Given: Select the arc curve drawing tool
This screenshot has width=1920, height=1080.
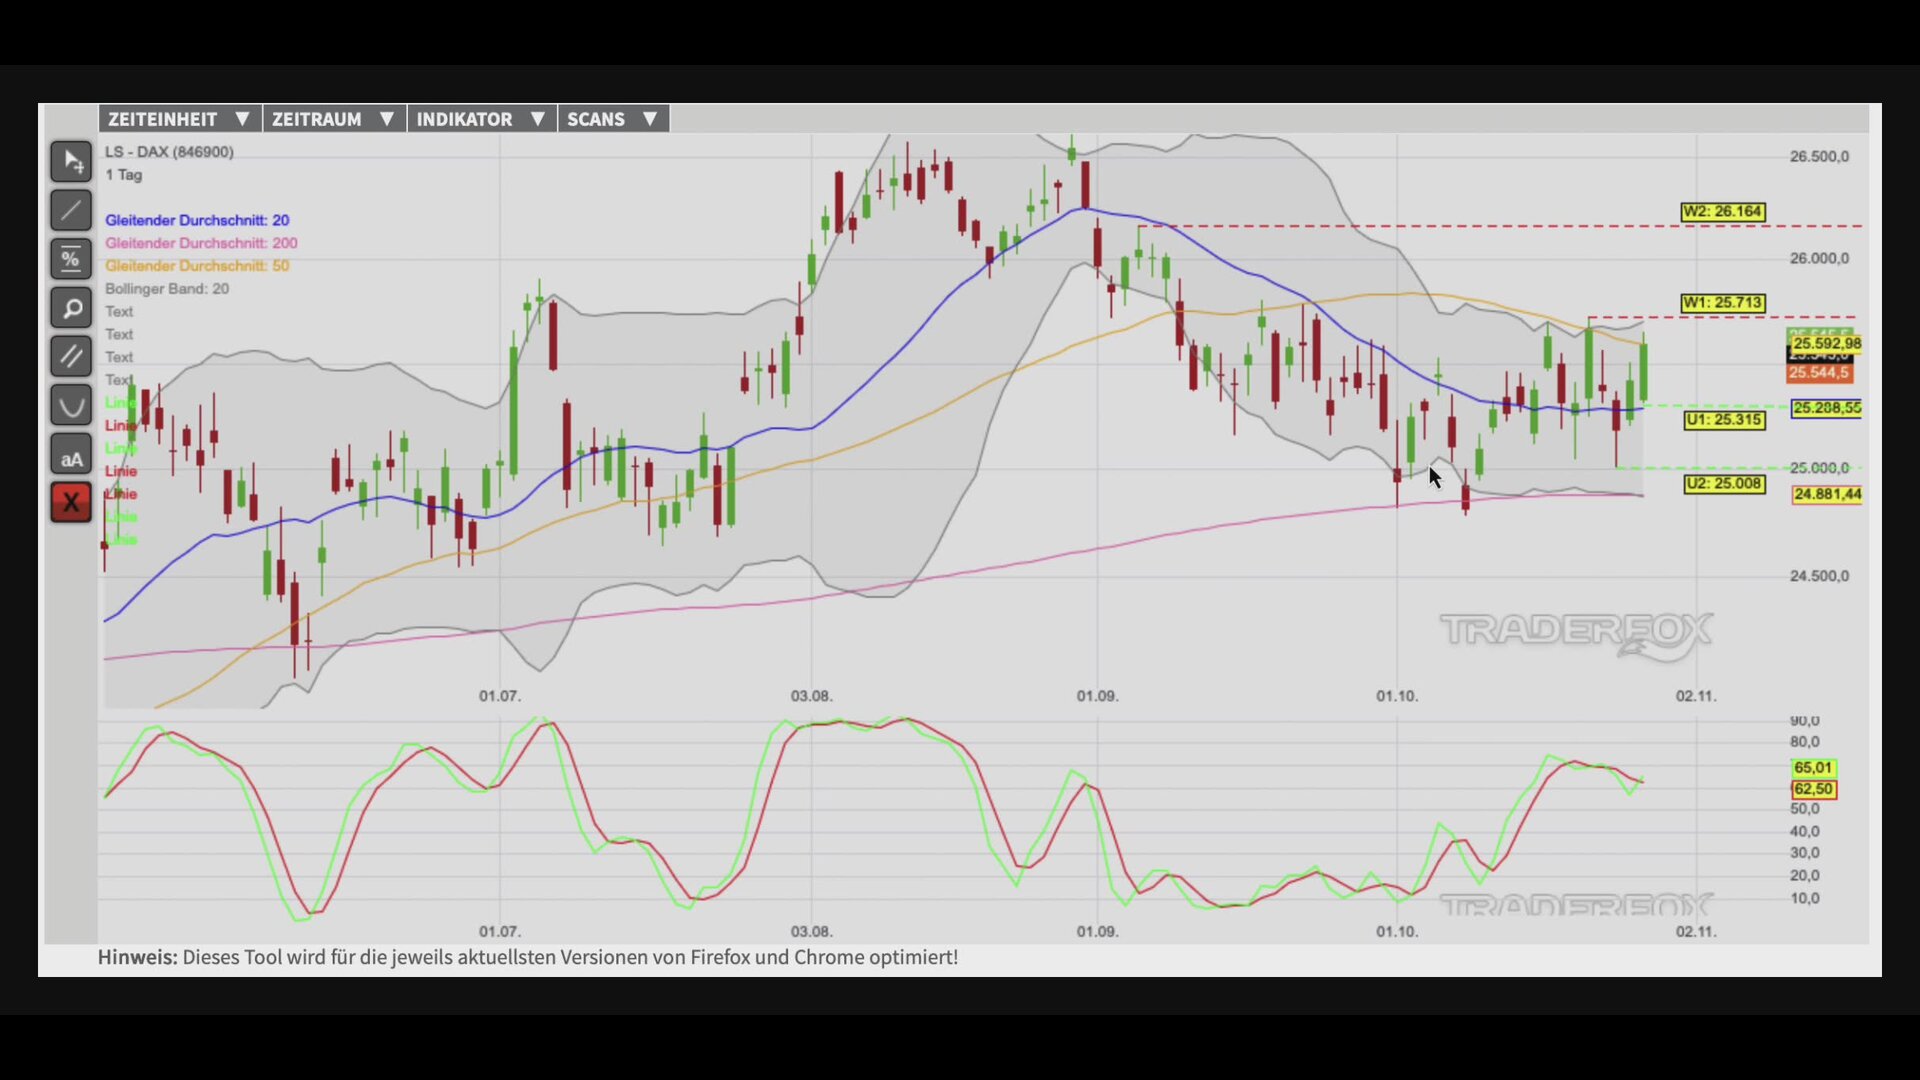Looking at the screenshot, I should [71, 405].
